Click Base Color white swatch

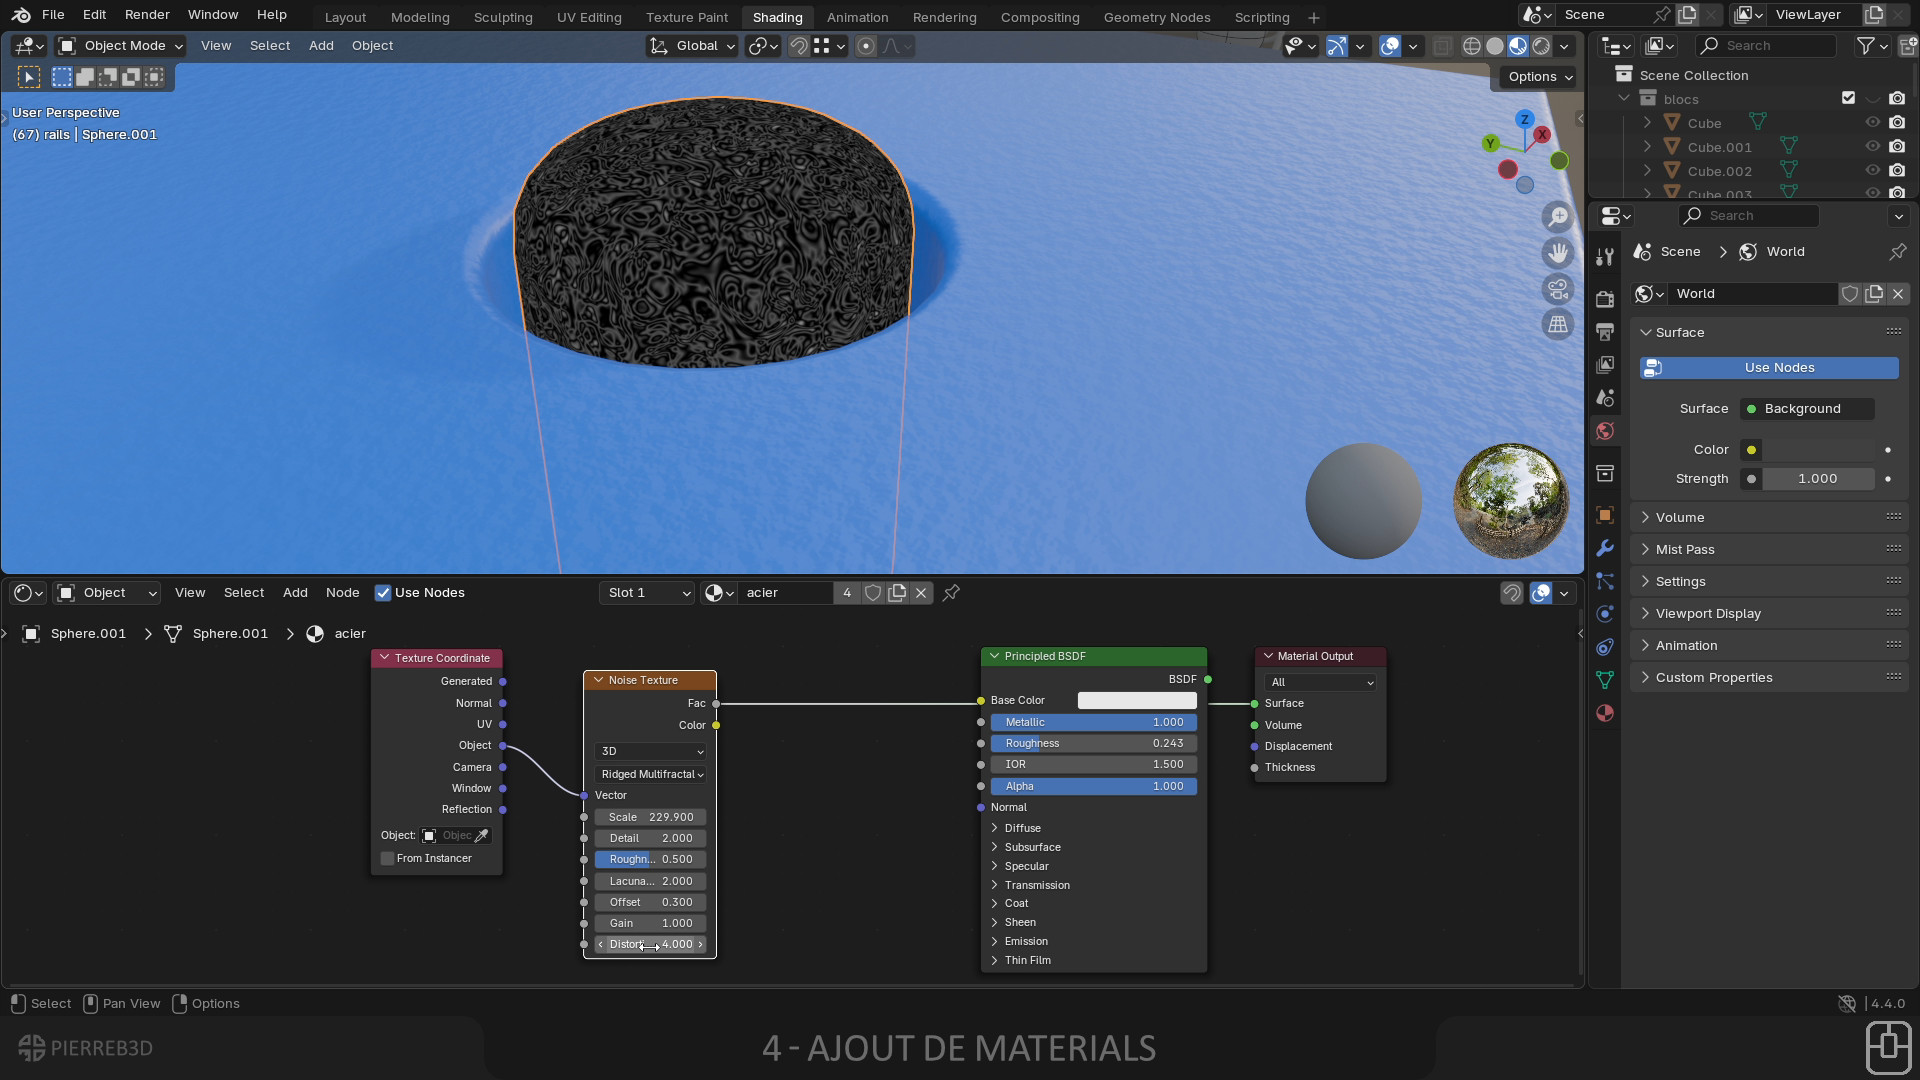coord(1137,700)
